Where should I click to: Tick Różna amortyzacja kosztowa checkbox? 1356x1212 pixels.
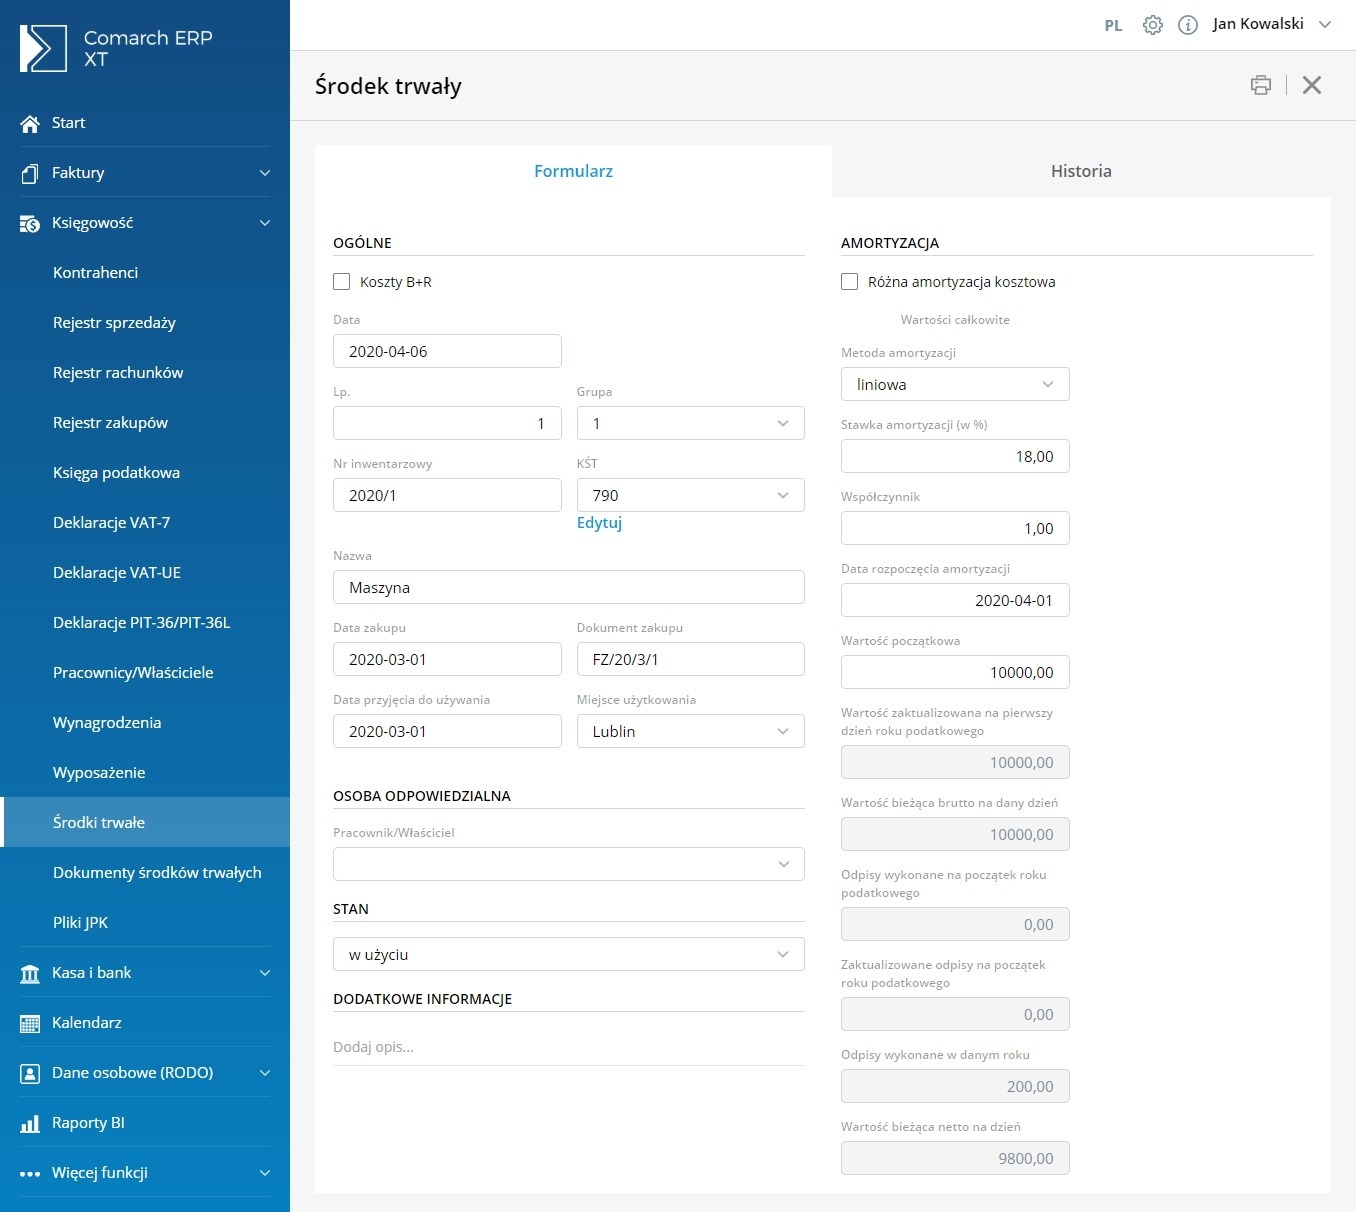pyautogui.click(x=850, y=282)
